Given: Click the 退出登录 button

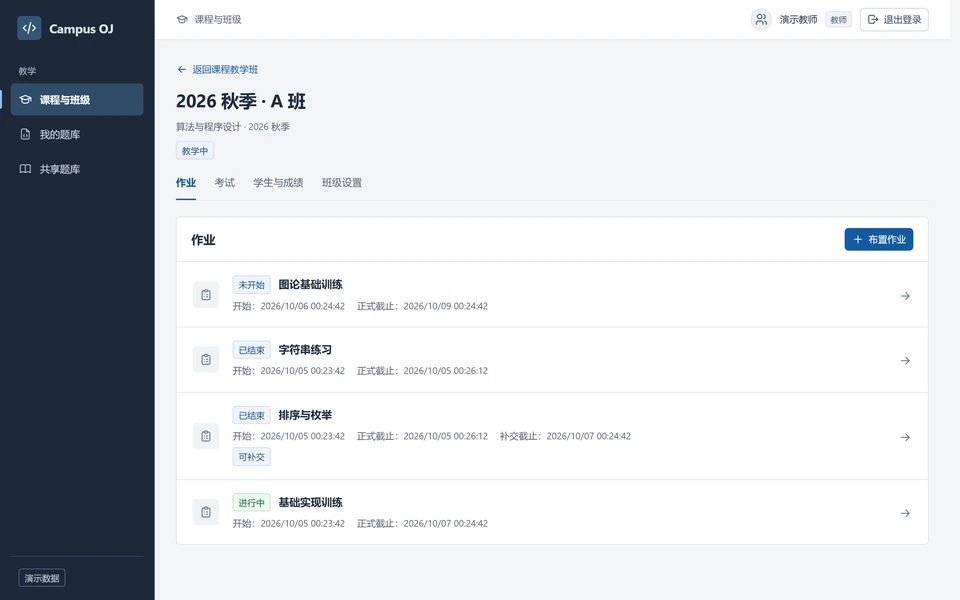Looking at the screenshot, I should [894, 20].
